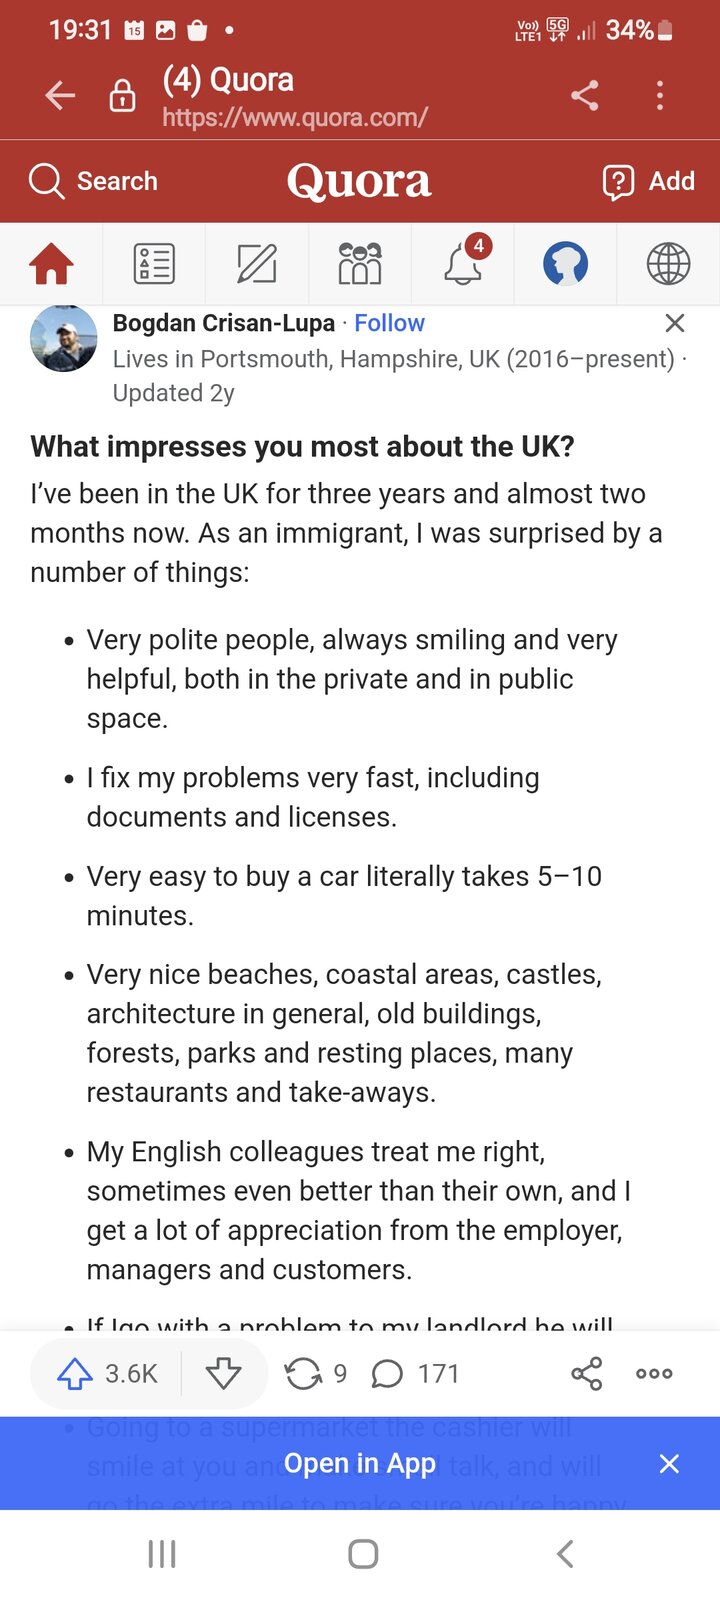
Task: Tap the Open in App banner
Action: tap(360, 1464)
